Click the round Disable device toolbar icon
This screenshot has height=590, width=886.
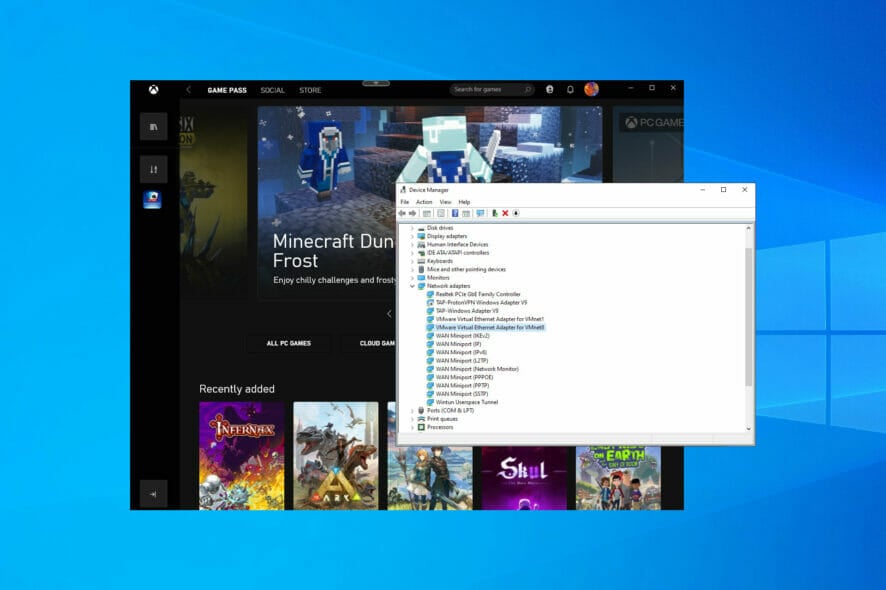tap(516, 214)
